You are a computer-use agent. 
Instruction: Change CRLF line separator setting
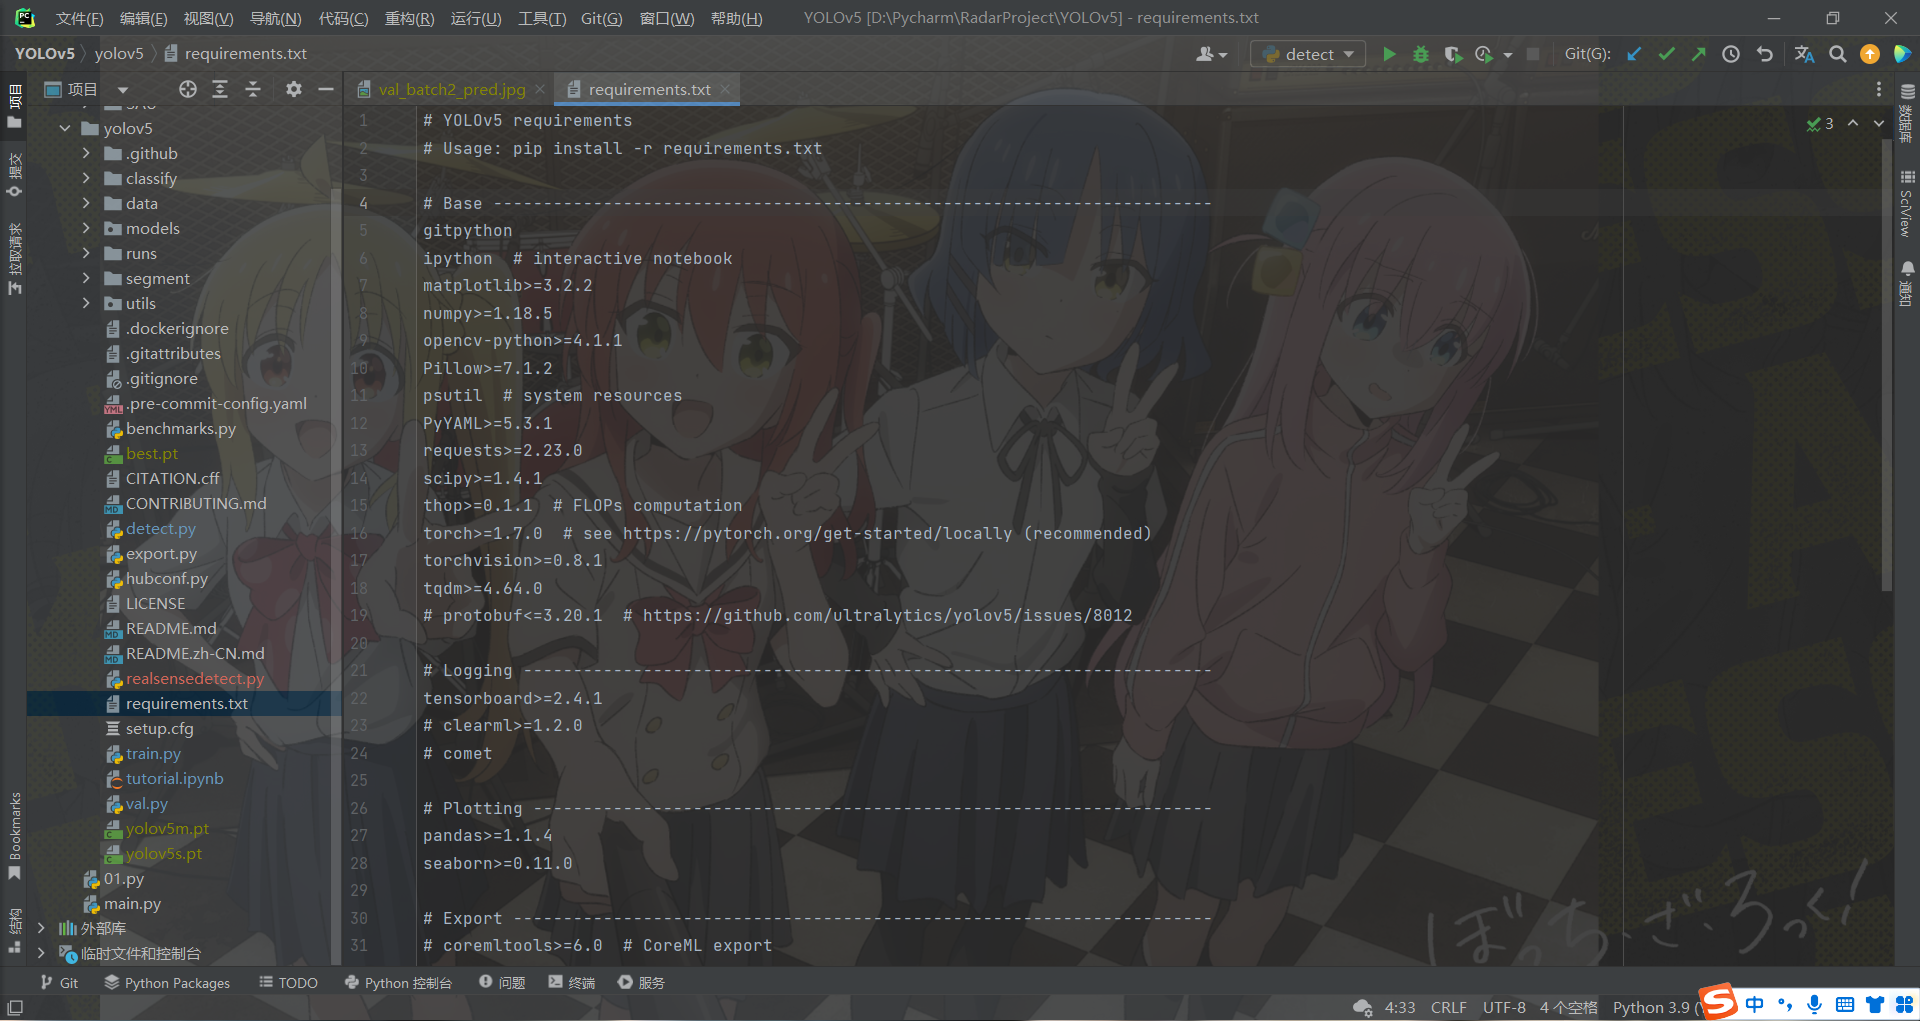tap(1448, 1007)
